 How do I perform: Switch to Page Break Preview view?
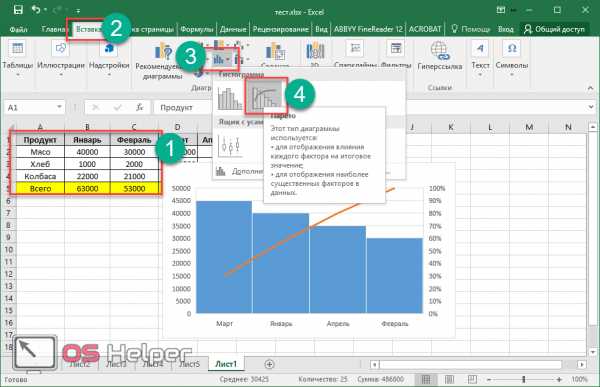tap(472, 379)
